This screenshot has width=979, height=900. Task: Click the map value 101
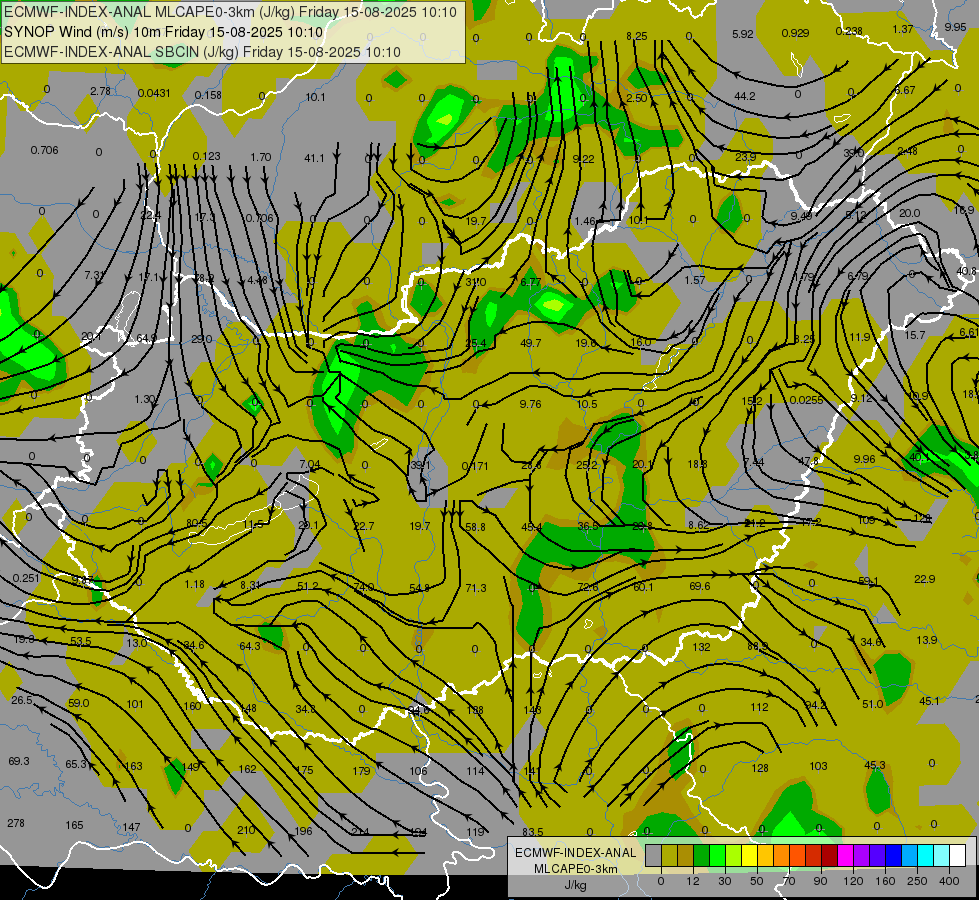[135, 704]
